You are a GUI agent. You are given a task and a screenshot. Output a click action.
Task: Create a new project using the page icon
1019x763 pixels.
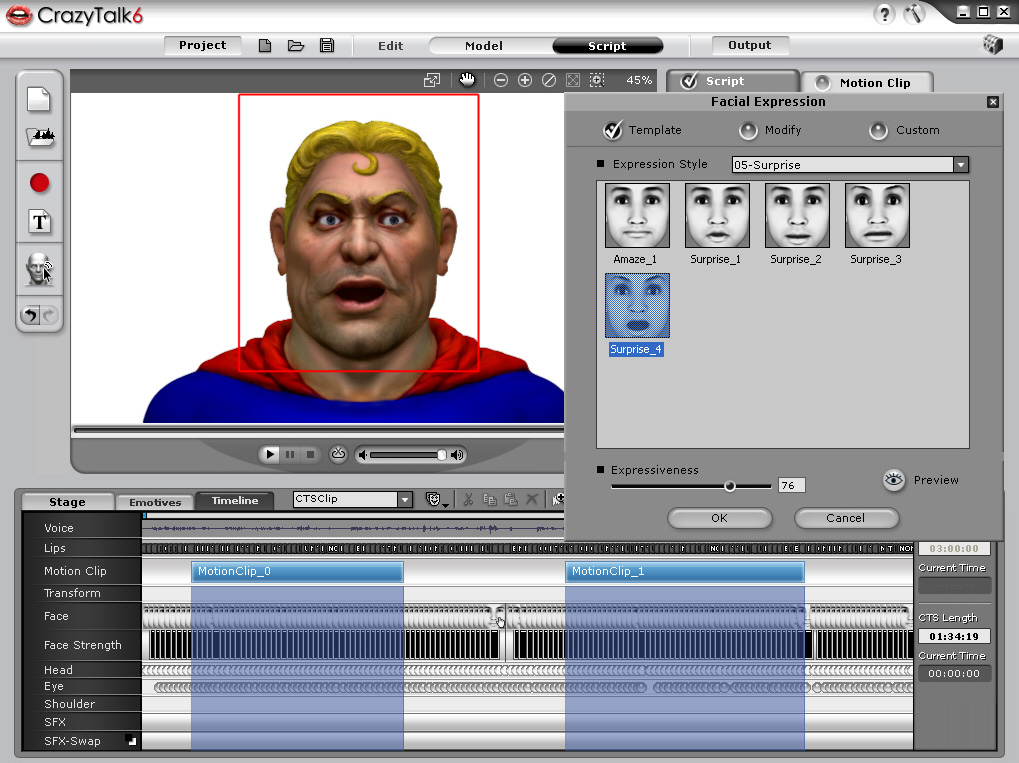(x=264, y=45)
